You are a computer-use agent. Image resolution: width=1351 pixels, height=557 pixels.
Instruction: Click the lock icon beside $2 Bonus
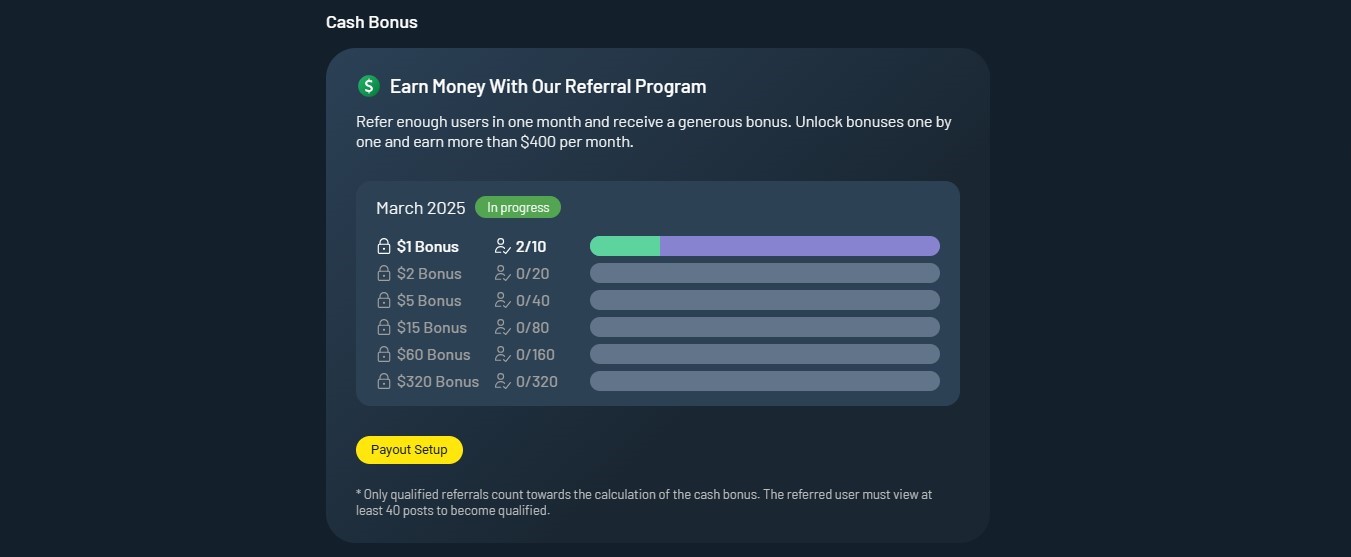point(383,273)
